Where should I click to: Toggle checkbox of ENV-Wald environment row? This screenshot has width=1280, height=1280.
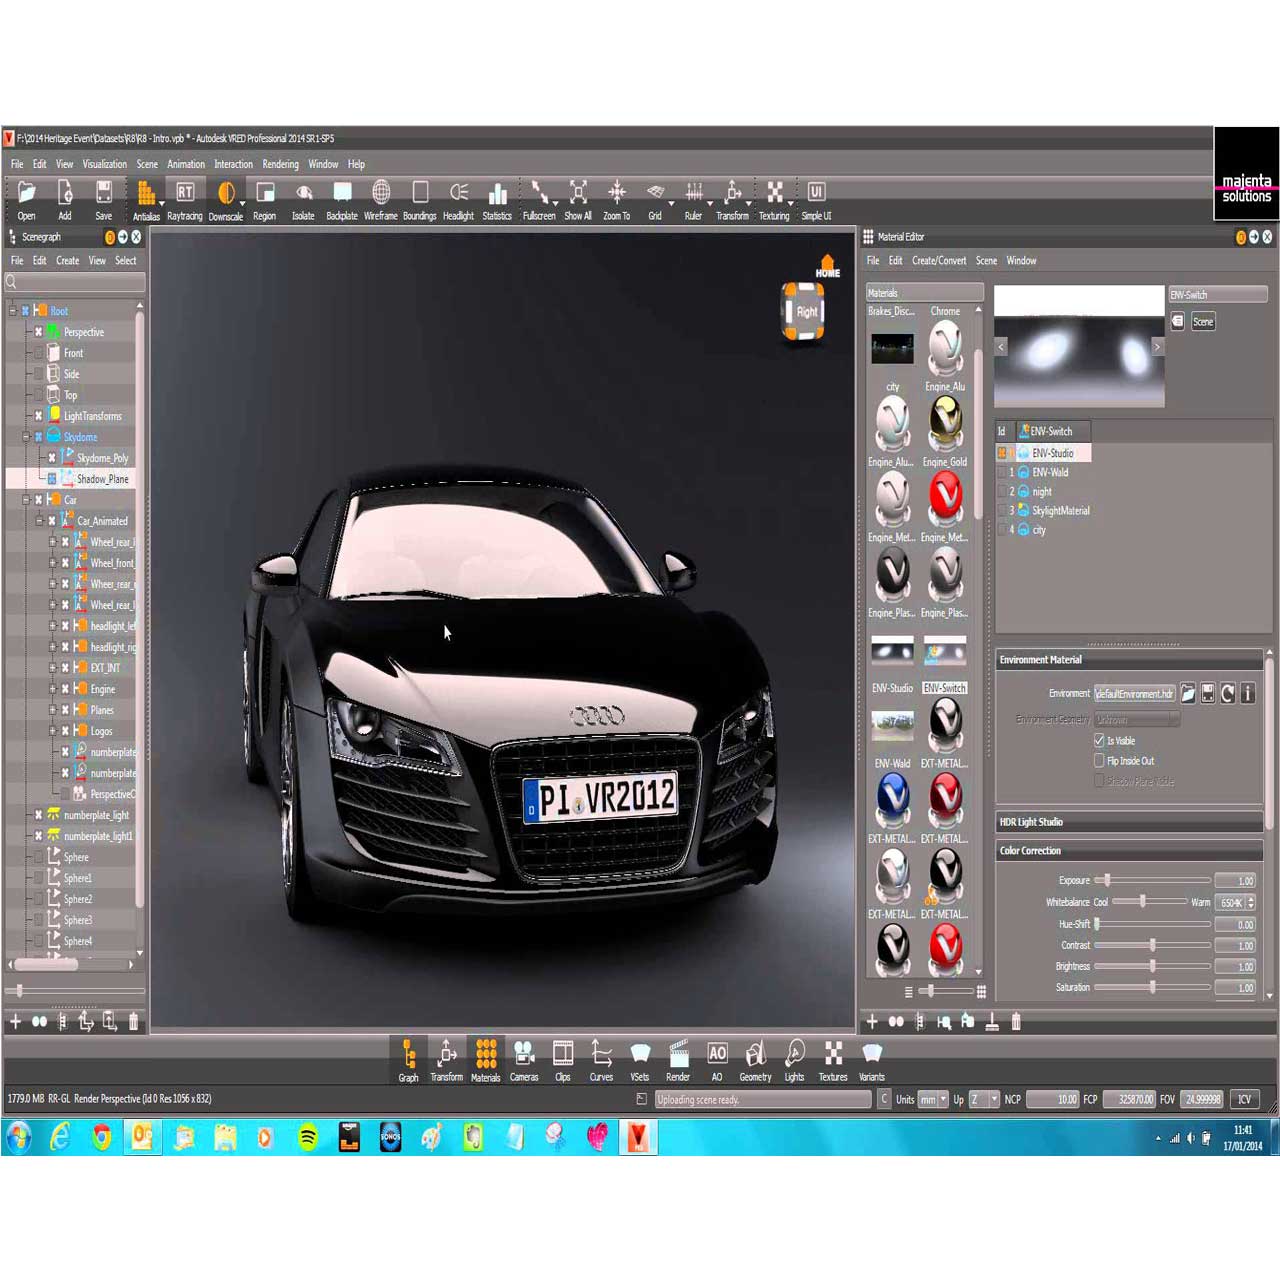click(1002, 473)
